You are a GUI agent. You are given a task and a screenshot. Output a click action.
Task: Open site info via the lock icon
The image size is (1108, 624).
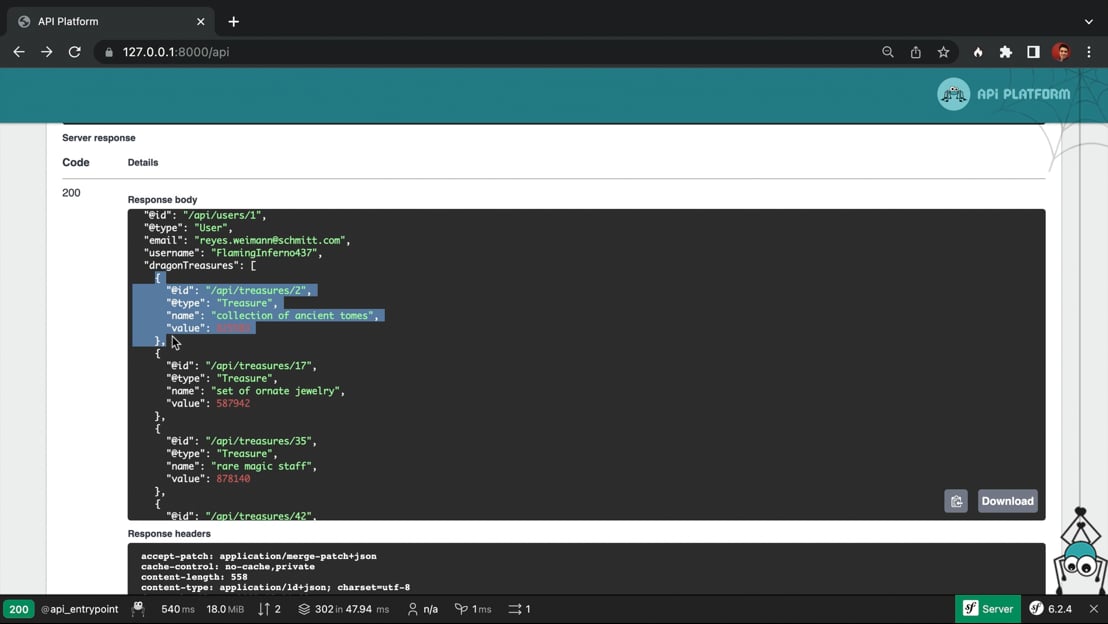coord(108,52)
